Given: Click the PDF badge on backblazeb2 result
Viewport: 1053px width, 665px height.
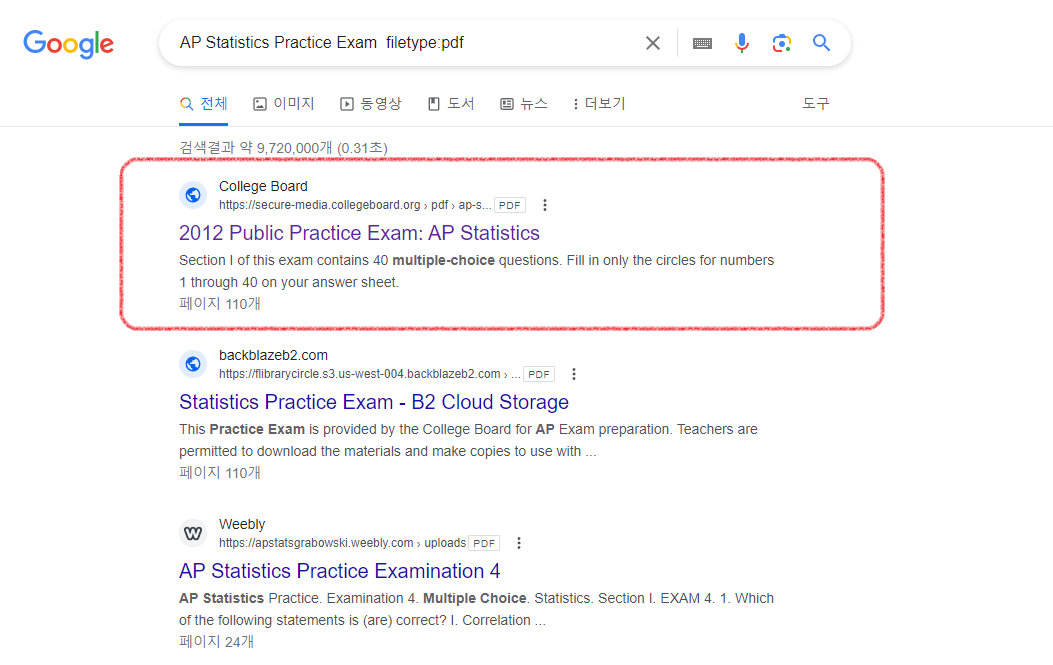Looking at the screenshot, I should coord(539,374).
